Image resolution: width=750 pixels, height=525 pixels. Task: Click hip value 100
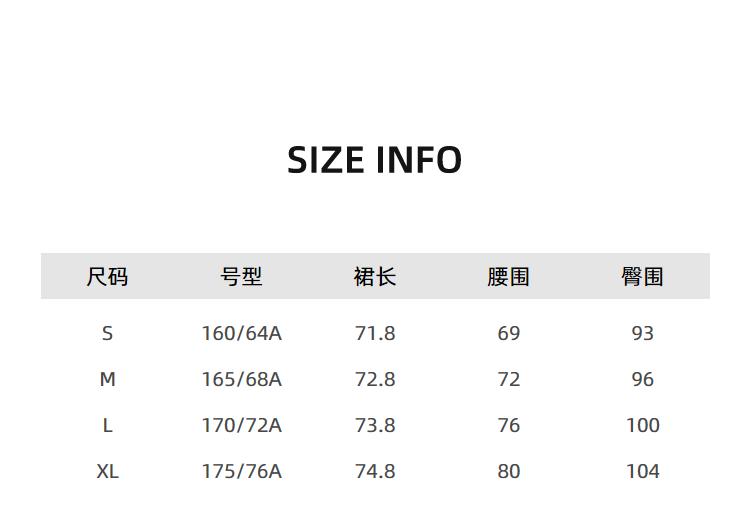pyautogui.click(x=643, y=425)
